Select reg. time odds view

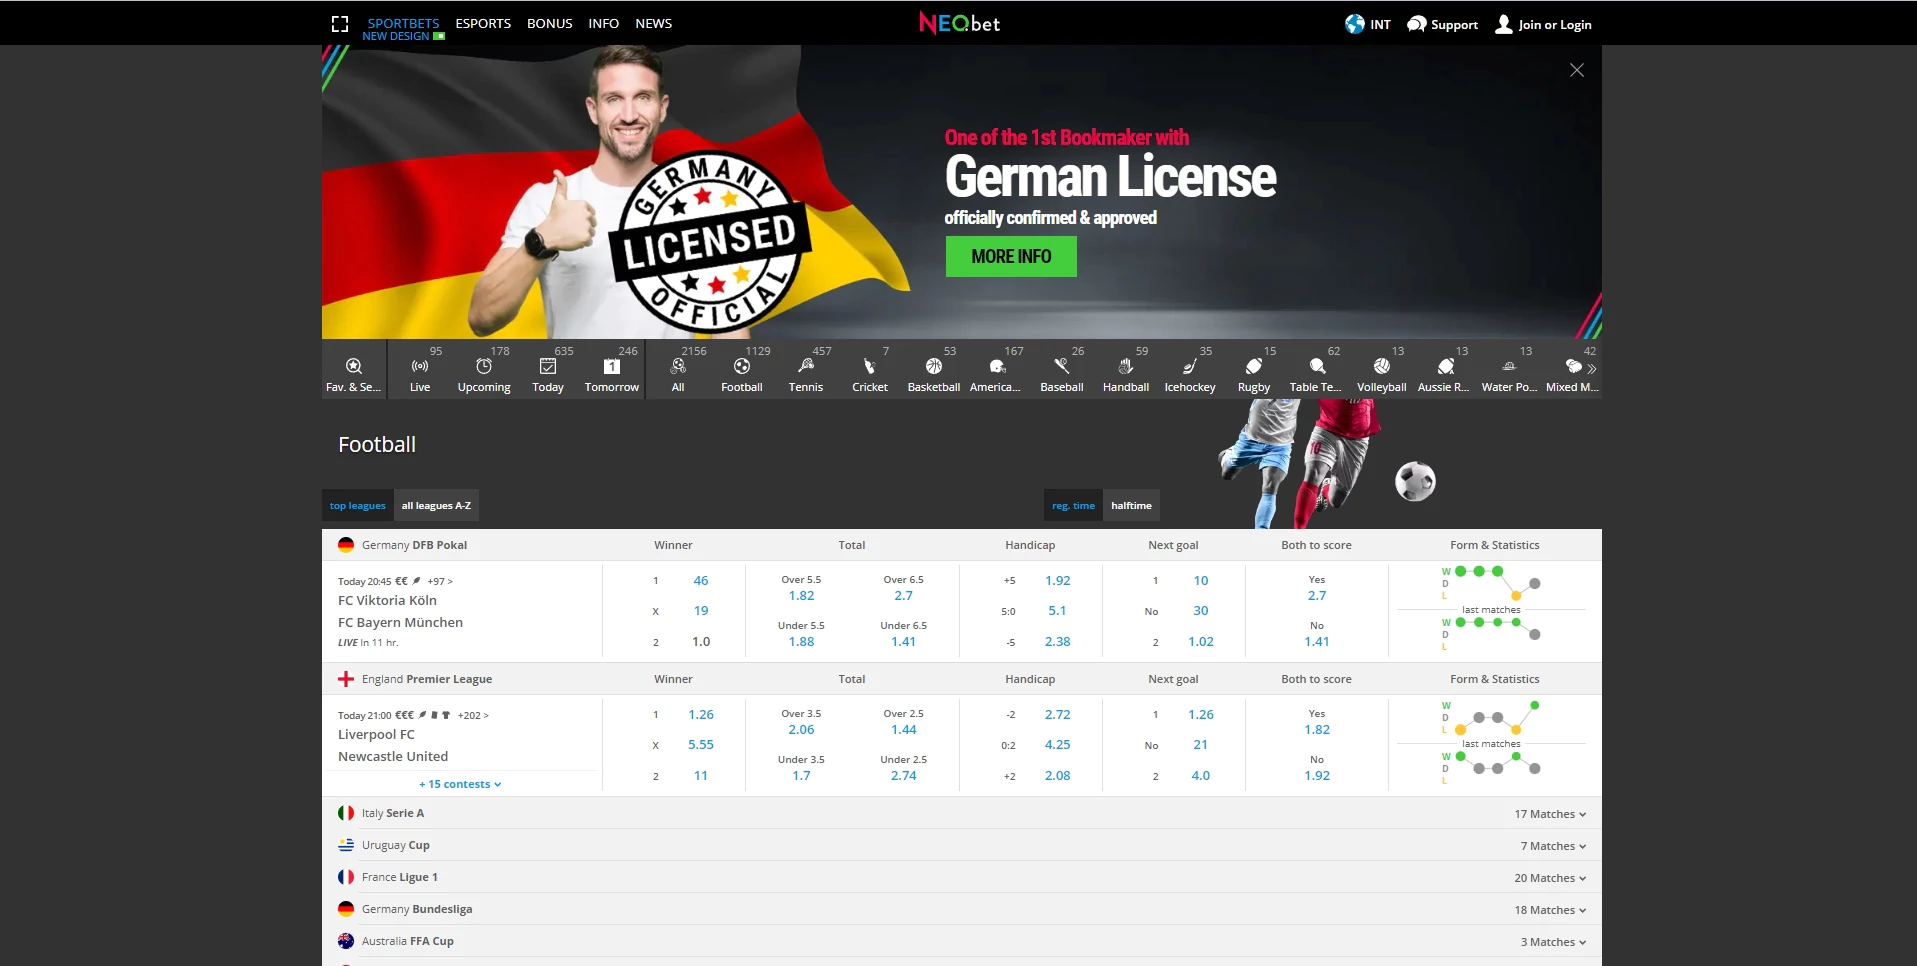pos(1073,505)
